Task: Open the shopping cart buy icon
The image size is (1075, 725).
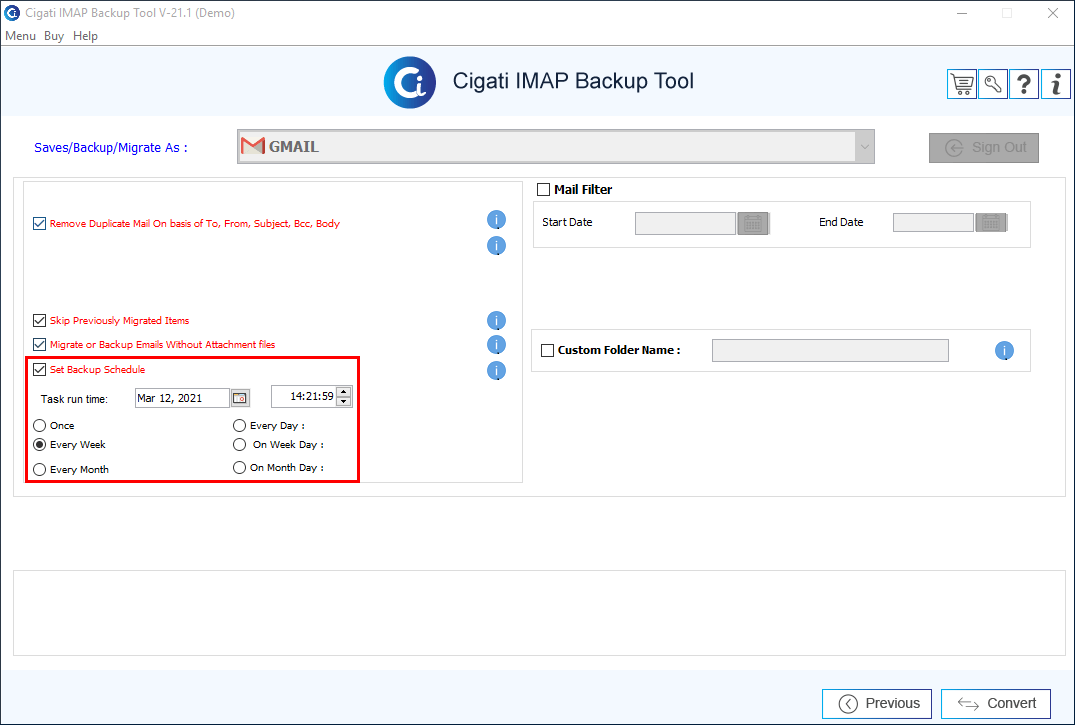Action: coord(962,84)
